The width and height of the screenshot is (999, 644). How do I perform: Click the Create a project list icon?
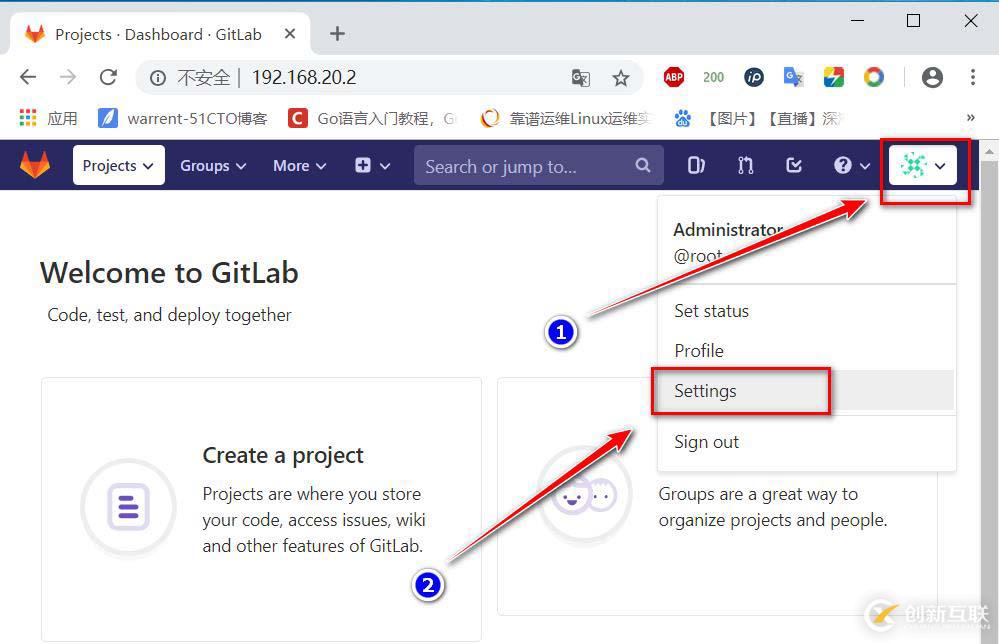(129, 507)
